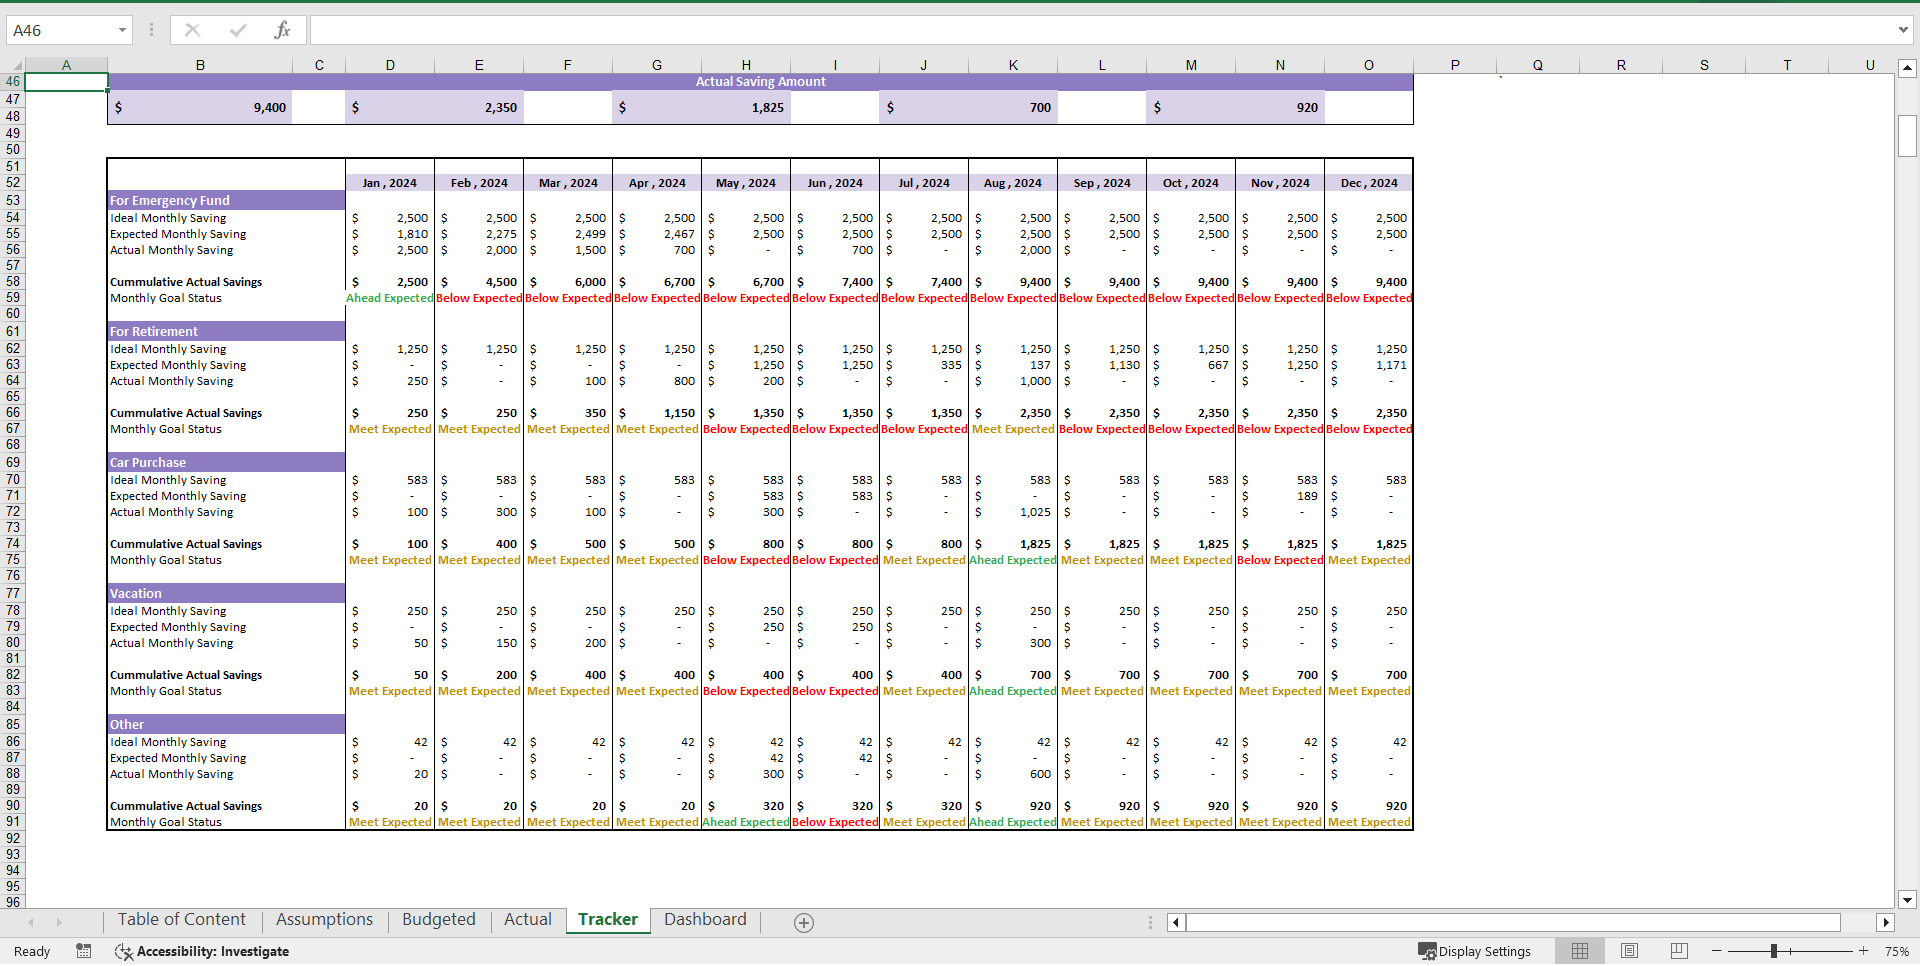Select column B header
This screenshot has height=966, width=1920.
[x=200, y=65]
